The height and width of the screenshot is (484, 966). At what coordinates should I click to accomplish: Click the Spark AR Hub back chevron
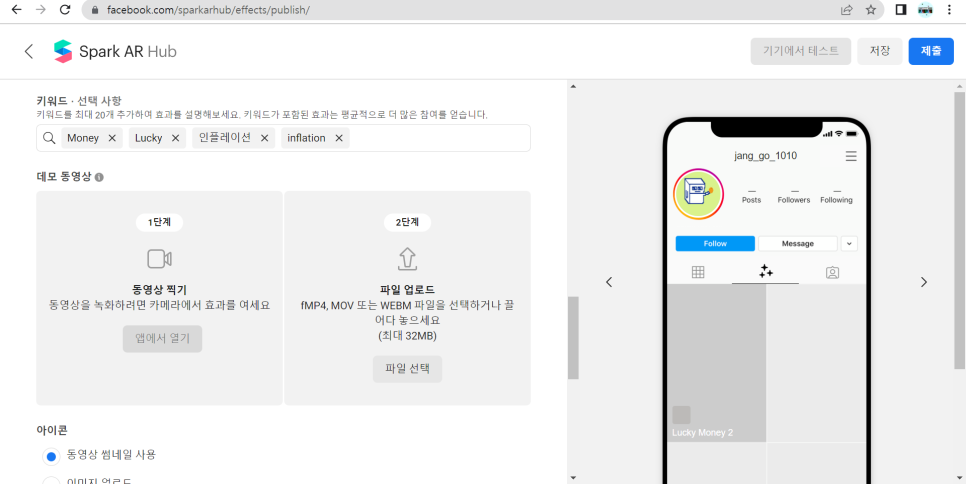pyautogui.click(x=28, y=51)
